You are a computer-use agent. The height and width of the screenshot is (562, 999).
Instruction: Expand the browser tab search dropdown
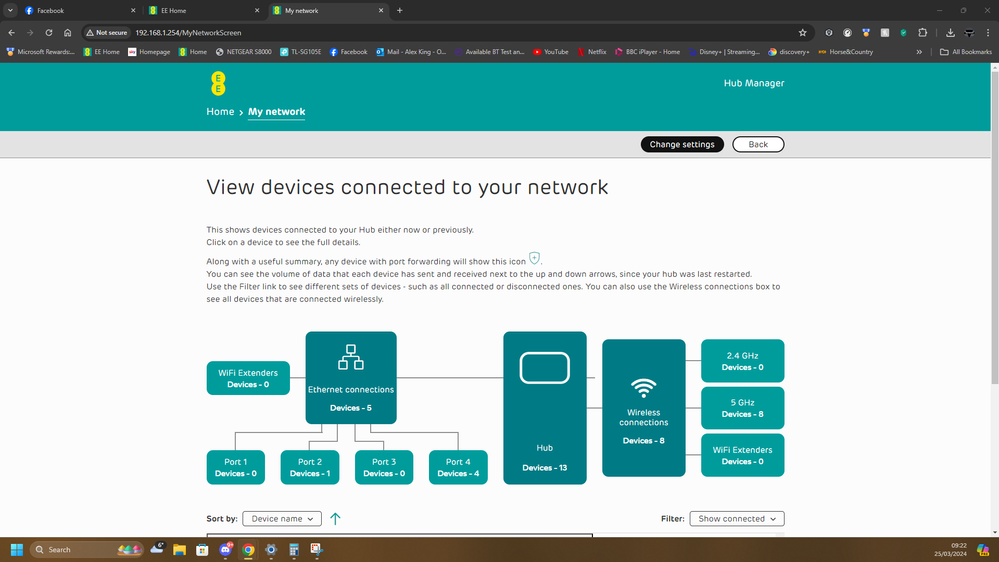click(x=10, y=10)
